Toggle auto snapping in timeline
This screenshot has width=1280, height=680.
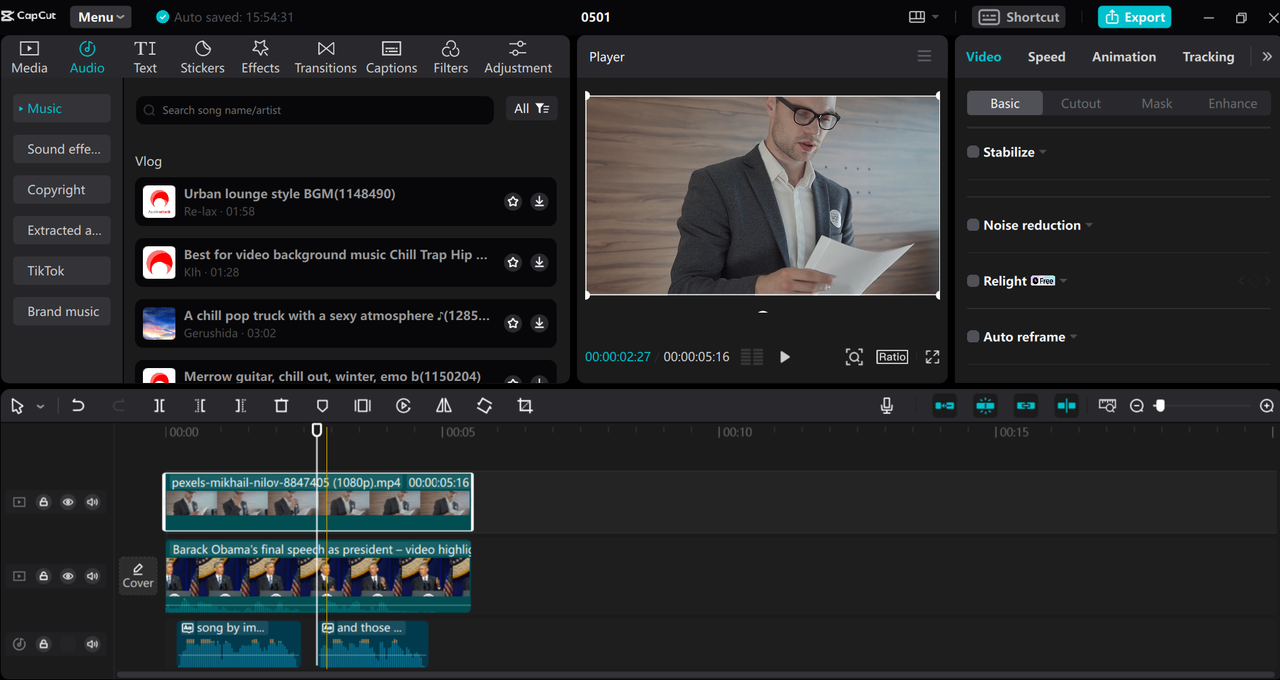985,406
